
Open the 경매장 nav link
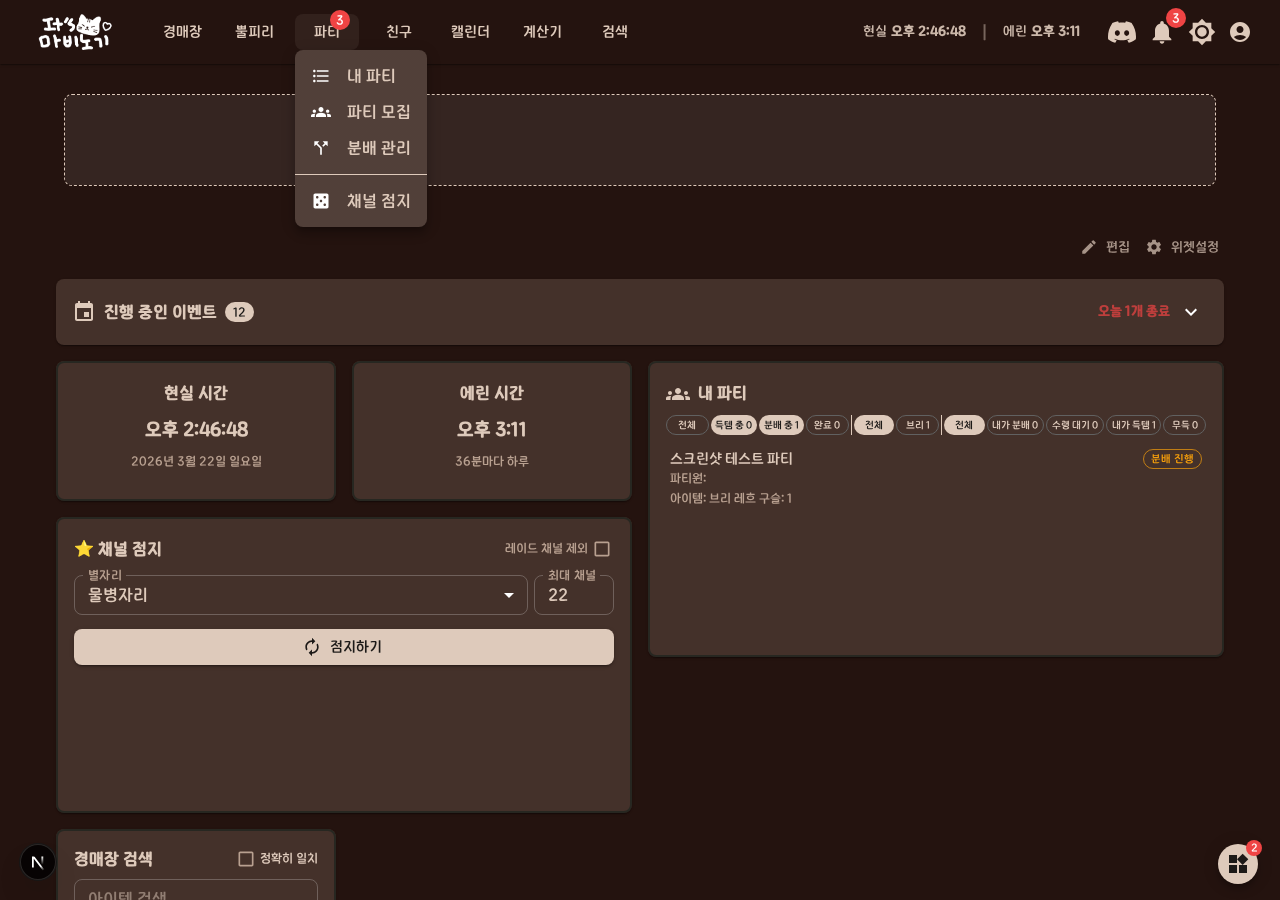(182, 32)
